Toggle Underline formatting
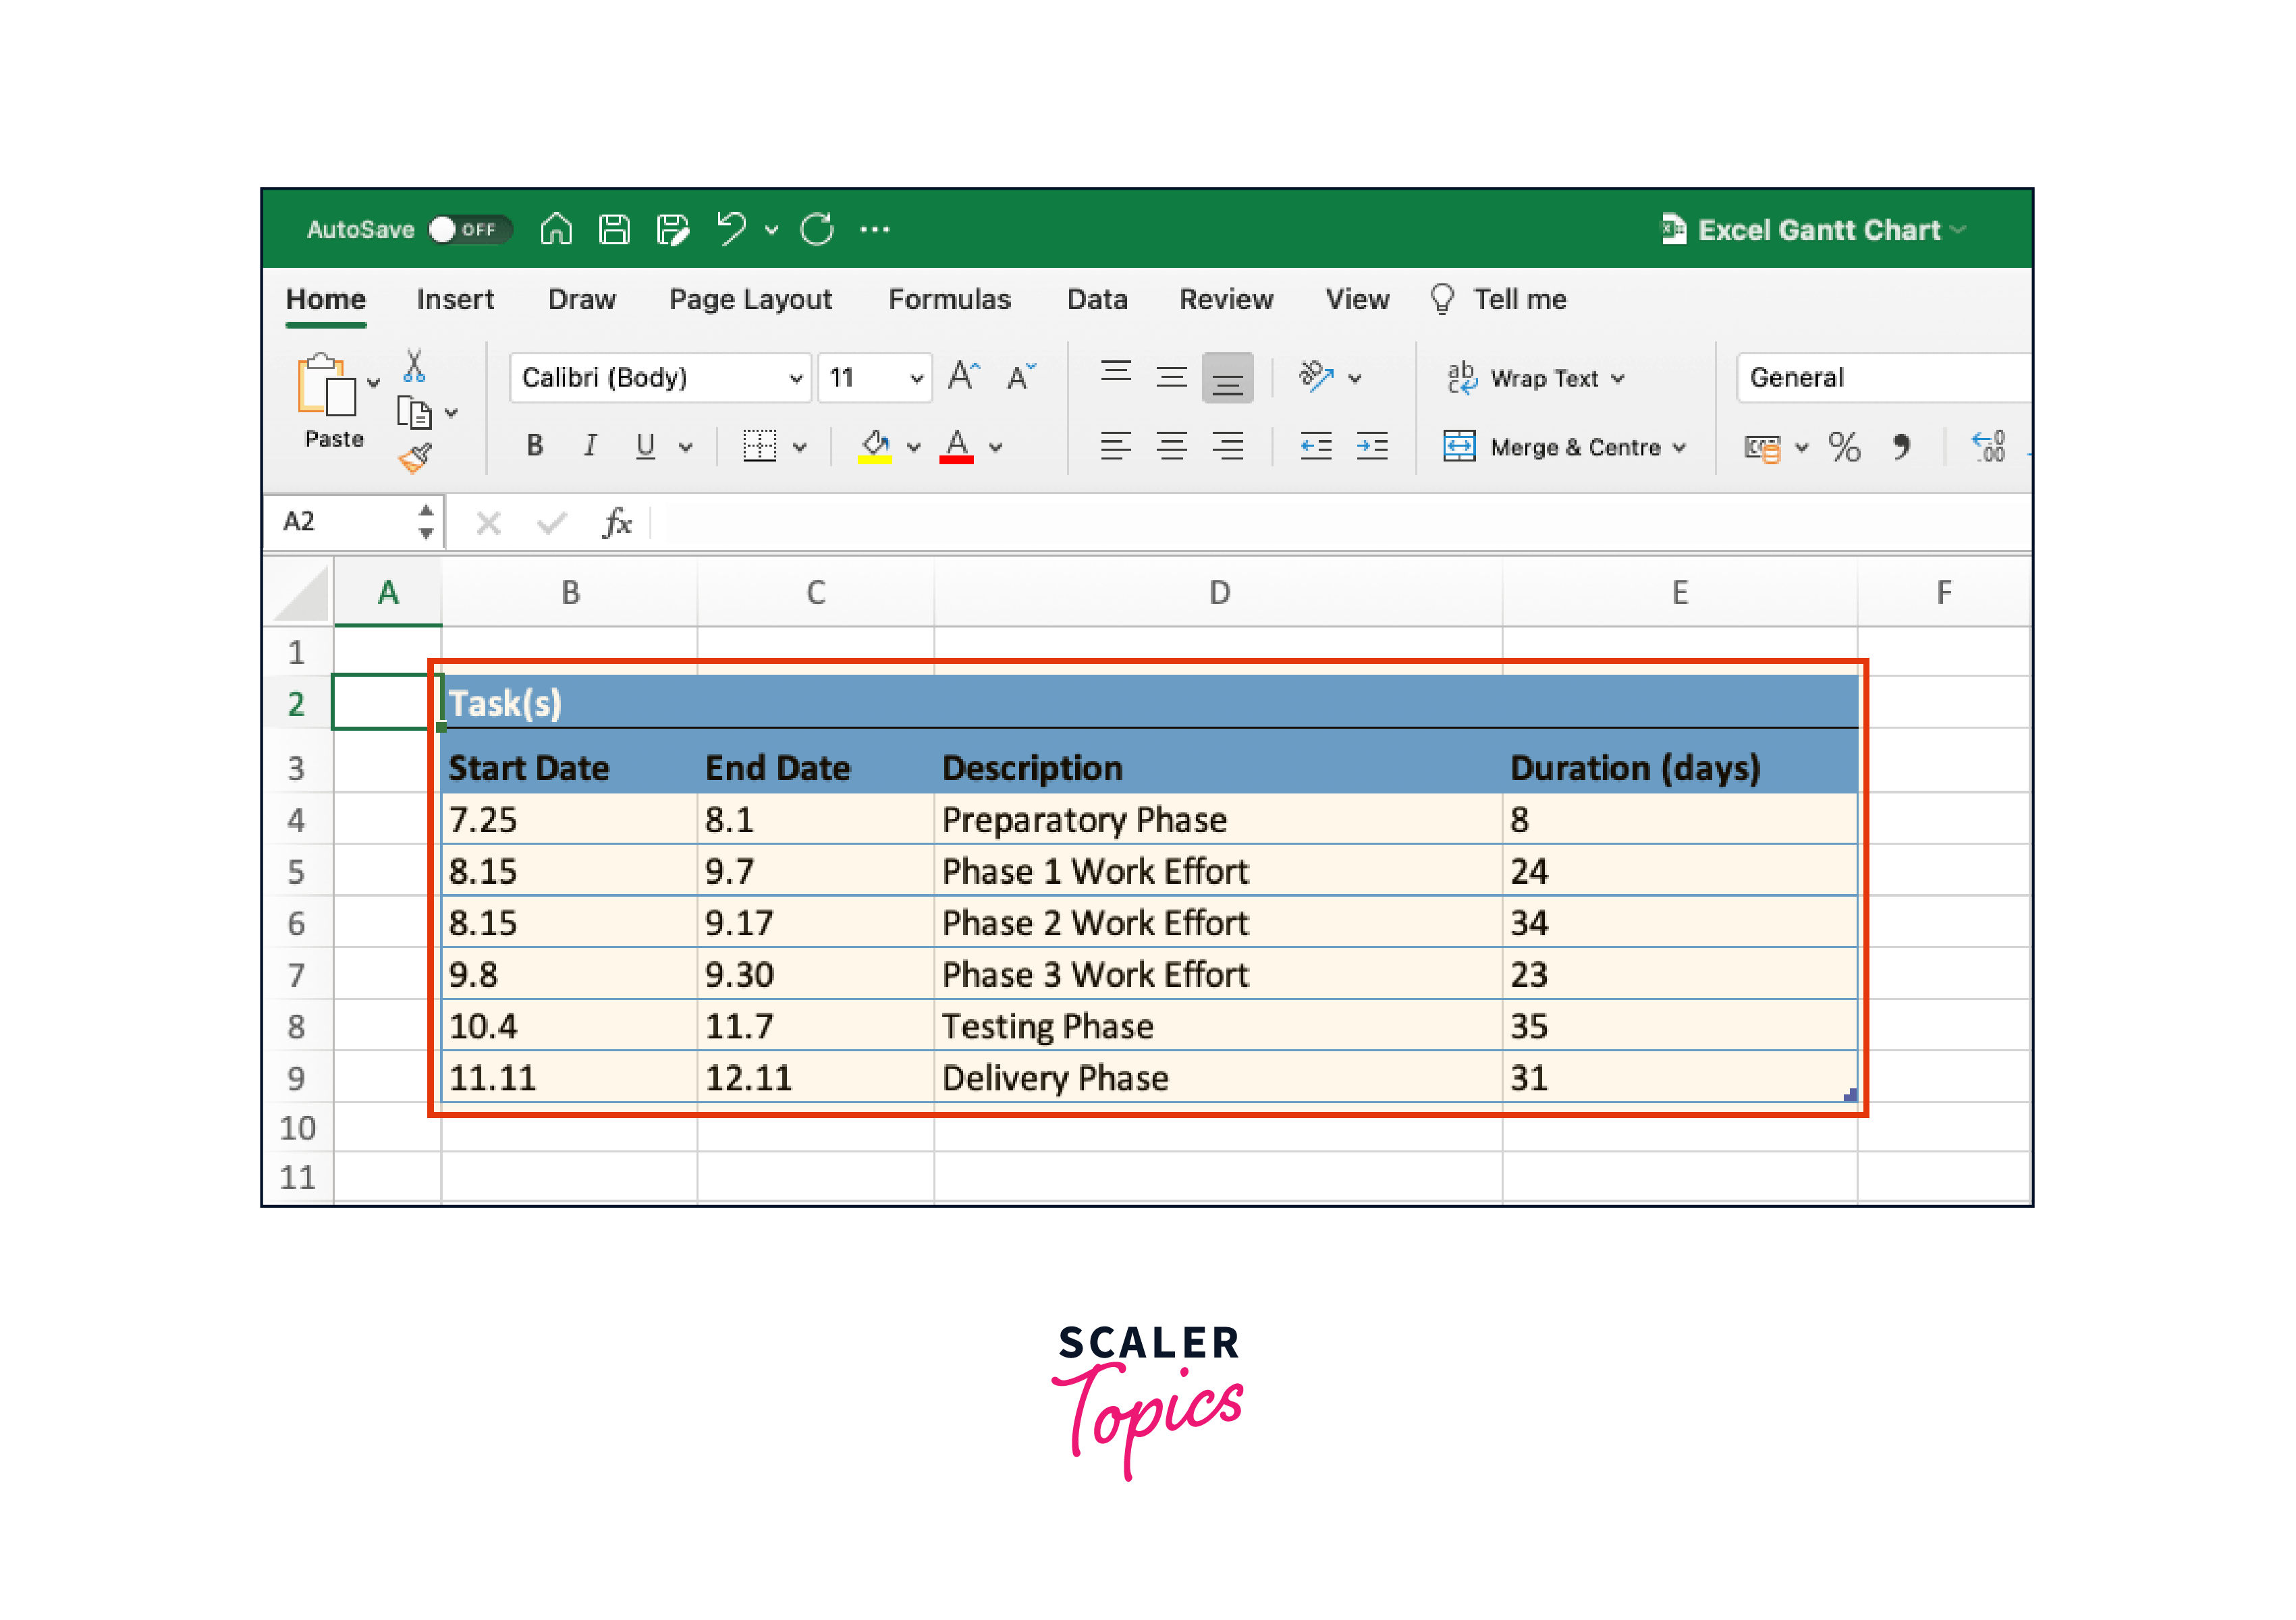Viewport: 2296px width, 1620px height. pos(645,446)
